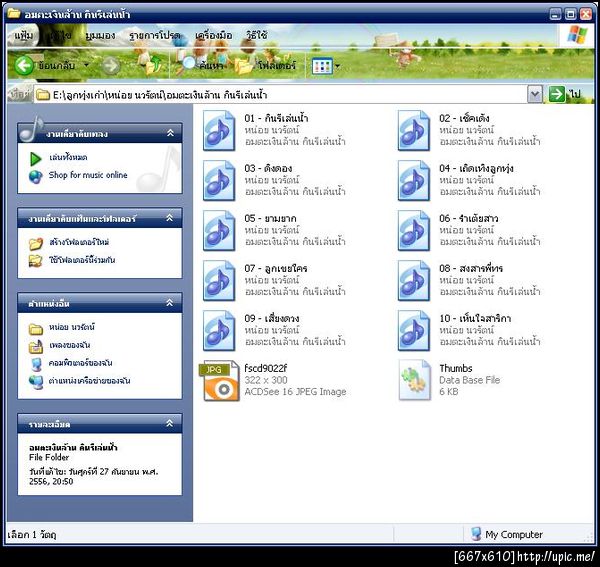
Task: Click the network places icon ตำแหน่งเครือข่ายของฉัน
Action: [x=36, y=381]
